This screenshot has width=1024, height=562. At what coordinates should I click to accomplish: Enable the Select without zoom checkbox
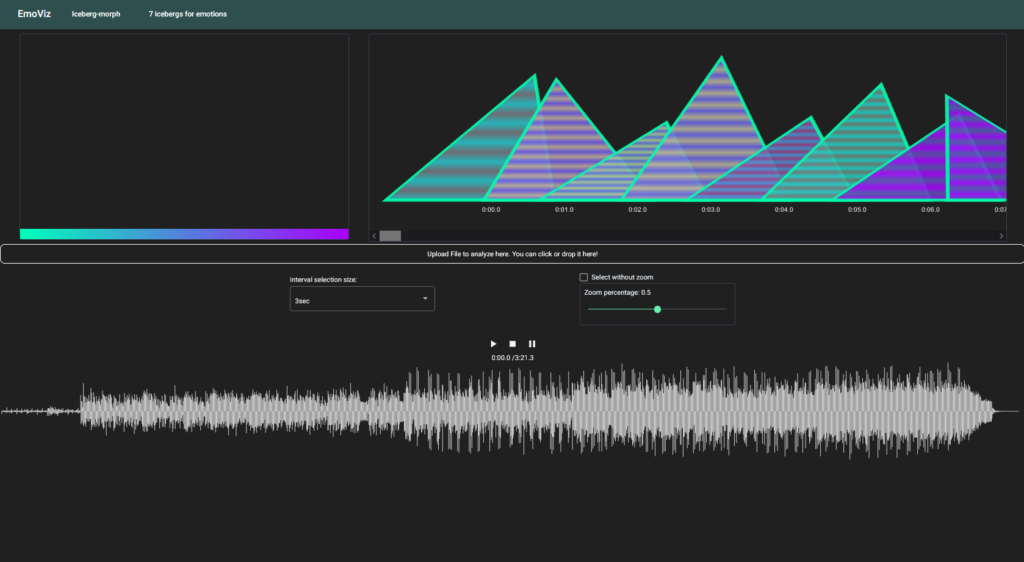pos(585,277)
